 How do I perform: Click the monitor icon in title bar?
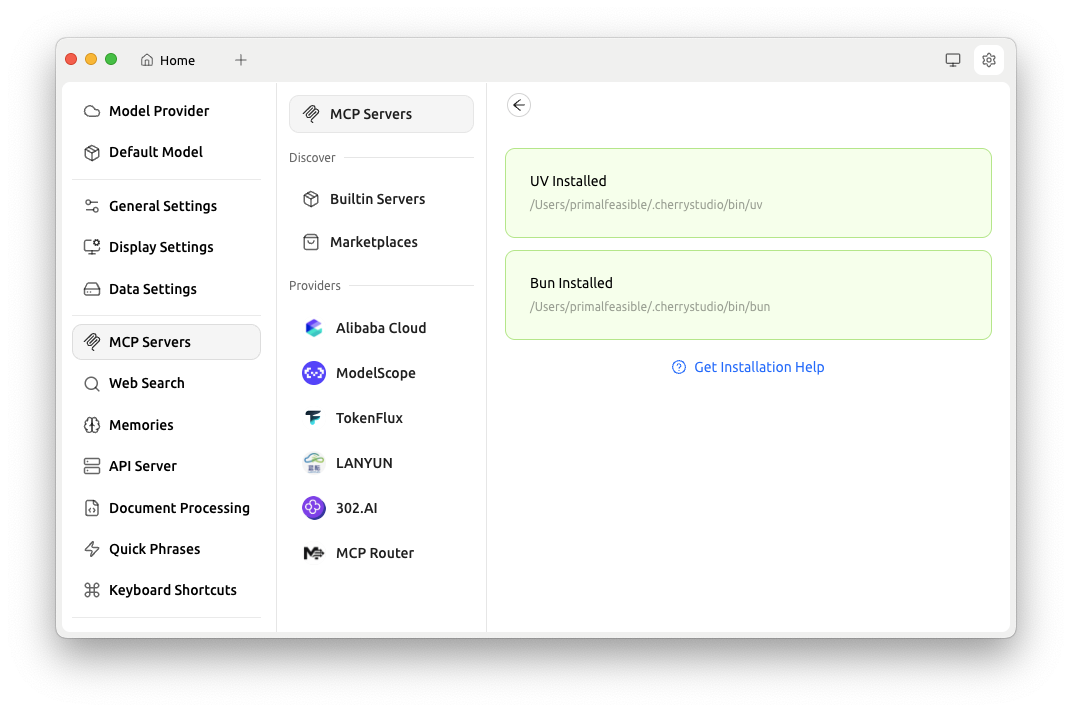point(952,60)
